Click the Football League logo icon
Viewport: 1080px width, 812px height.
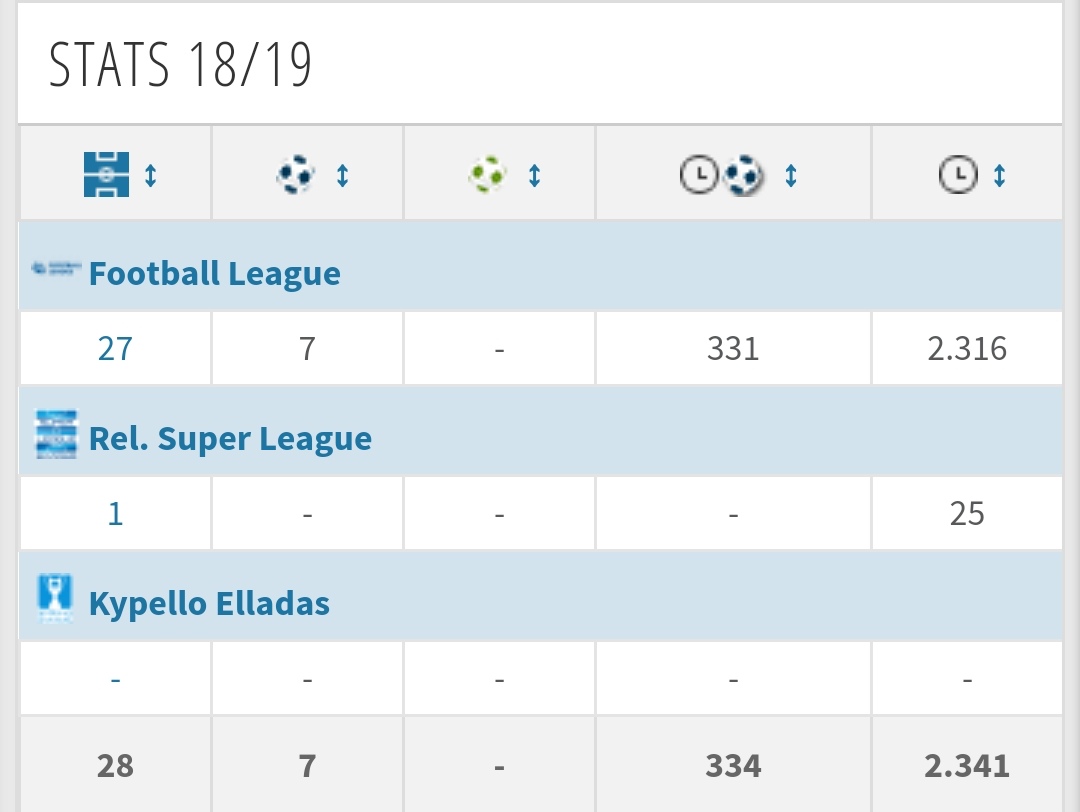click(56, 269)
